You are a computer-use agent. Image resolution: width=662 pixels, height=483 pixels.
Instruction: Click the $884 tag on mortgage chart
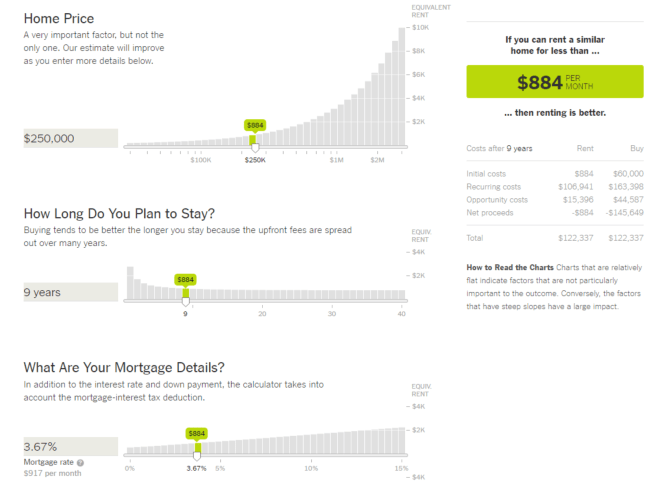pyautogui.click(x=197, y=434)
